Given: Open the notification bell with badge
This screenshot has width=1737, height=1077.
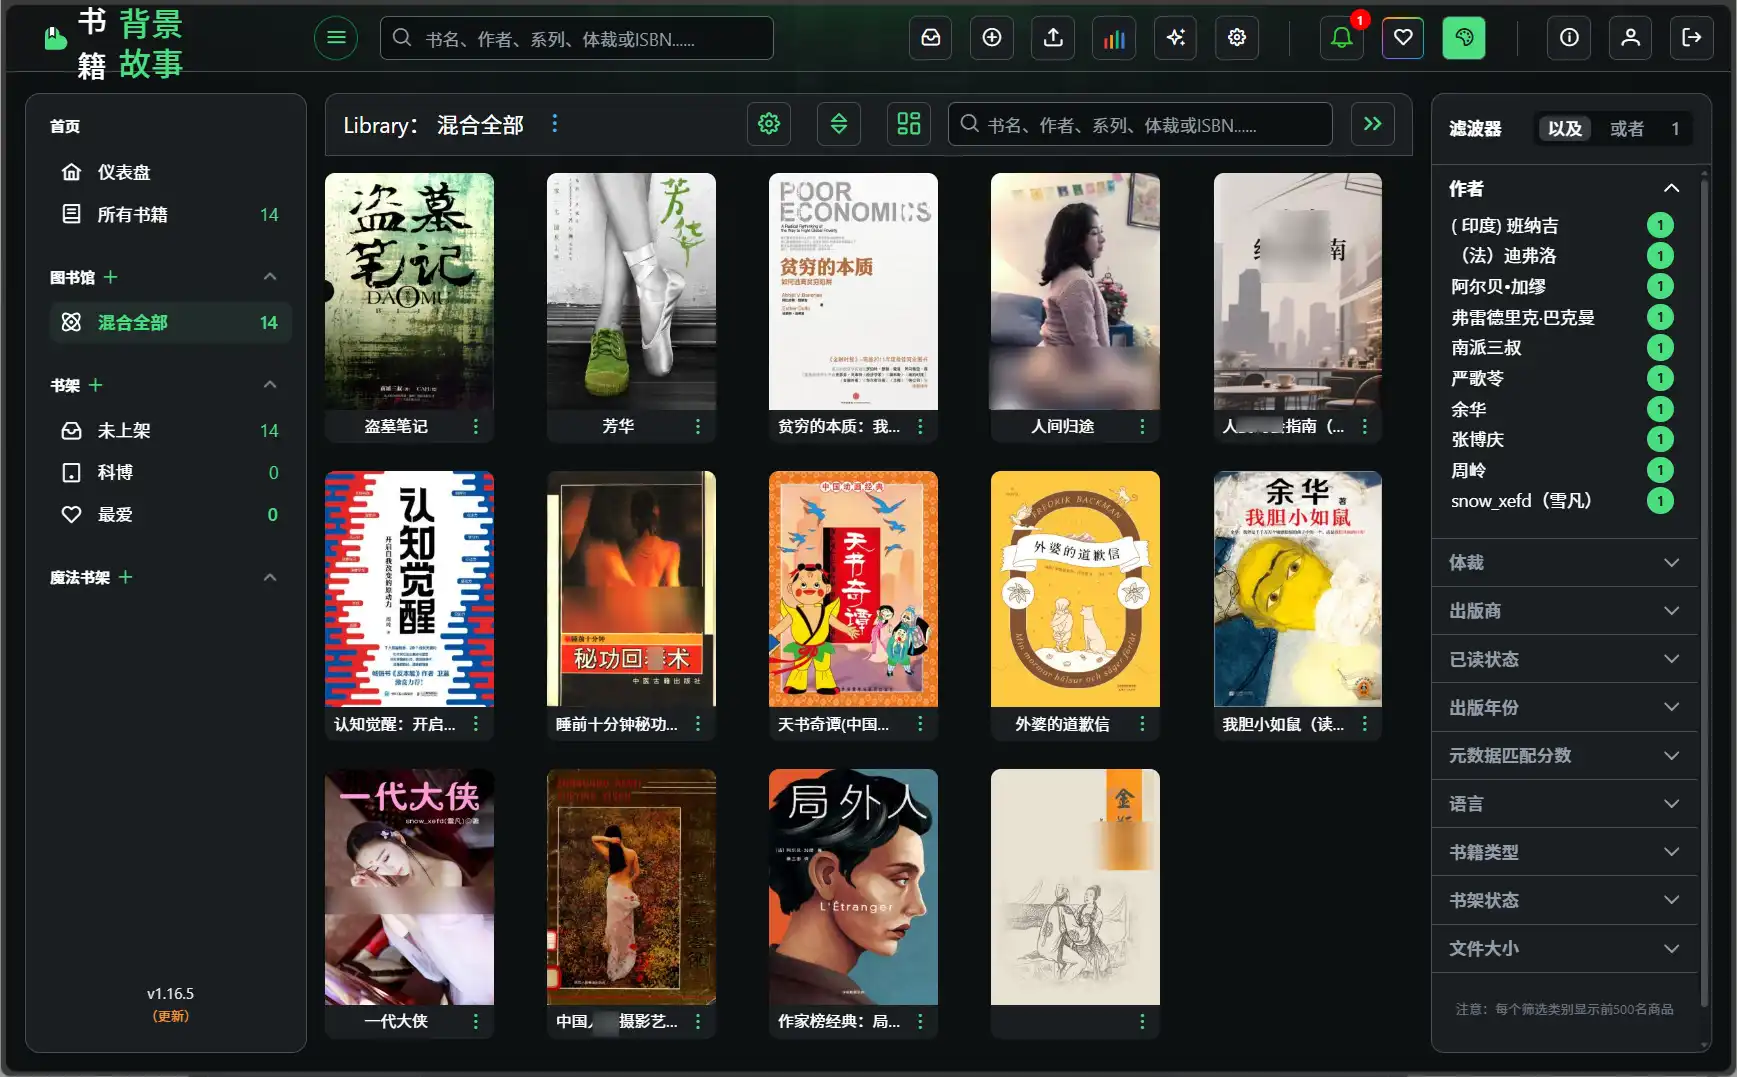Looking at the screenshot, I should tap(1341, 38).
